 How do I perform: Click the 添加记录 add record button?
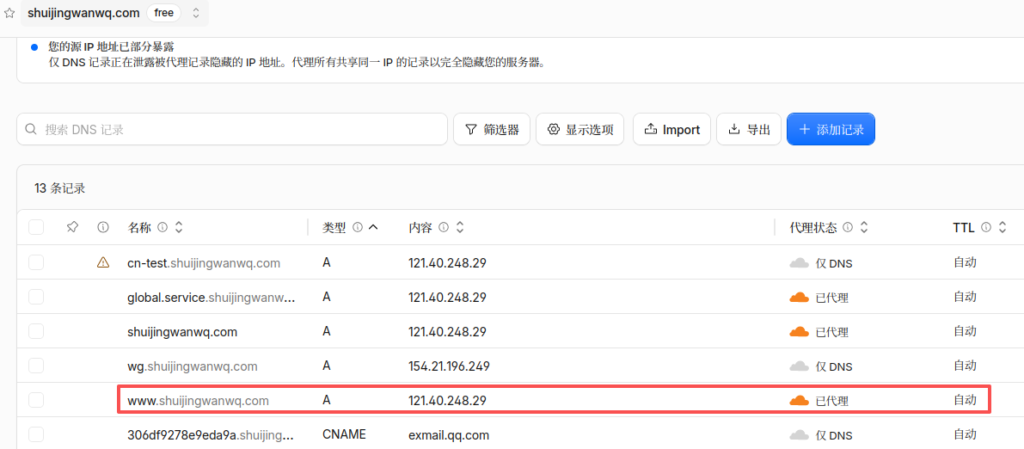tap(831, 129)
